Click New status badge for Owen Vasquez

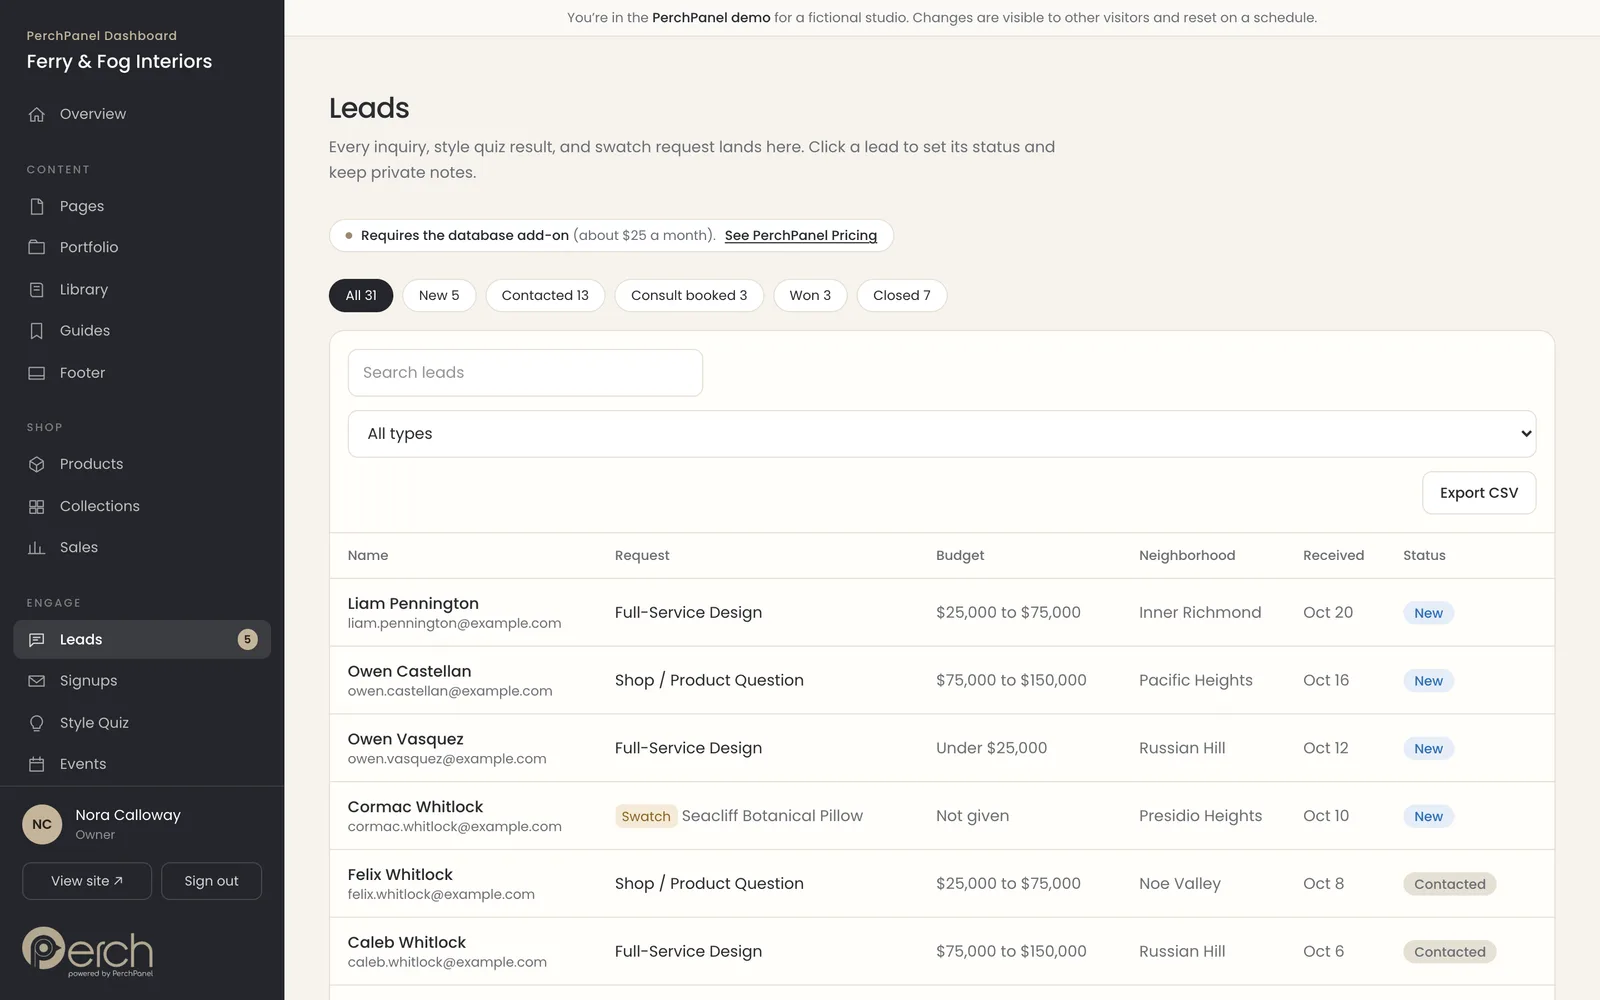(1428, 749)
